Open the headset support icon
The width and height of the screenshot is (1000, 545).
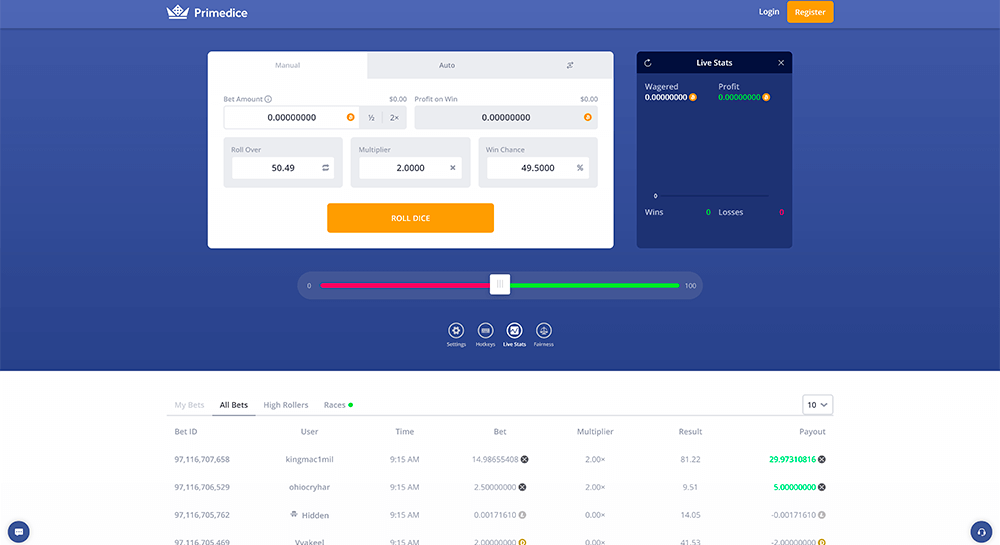pyautogui.click(x=981, y=531)
